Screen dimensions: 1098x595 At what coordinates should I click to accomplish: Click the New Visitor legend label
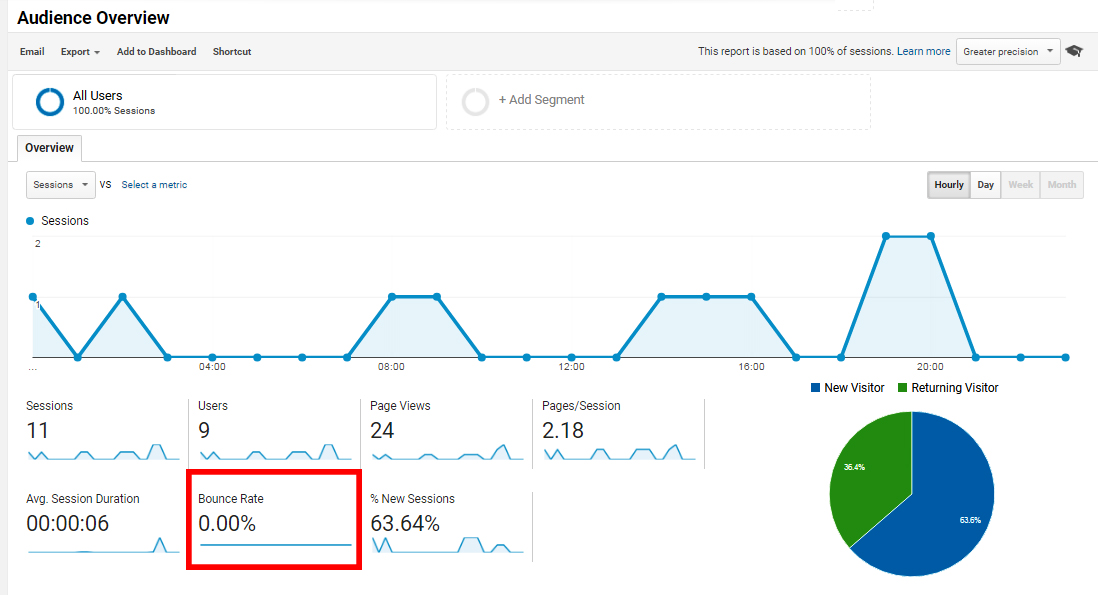coord(854,388)
